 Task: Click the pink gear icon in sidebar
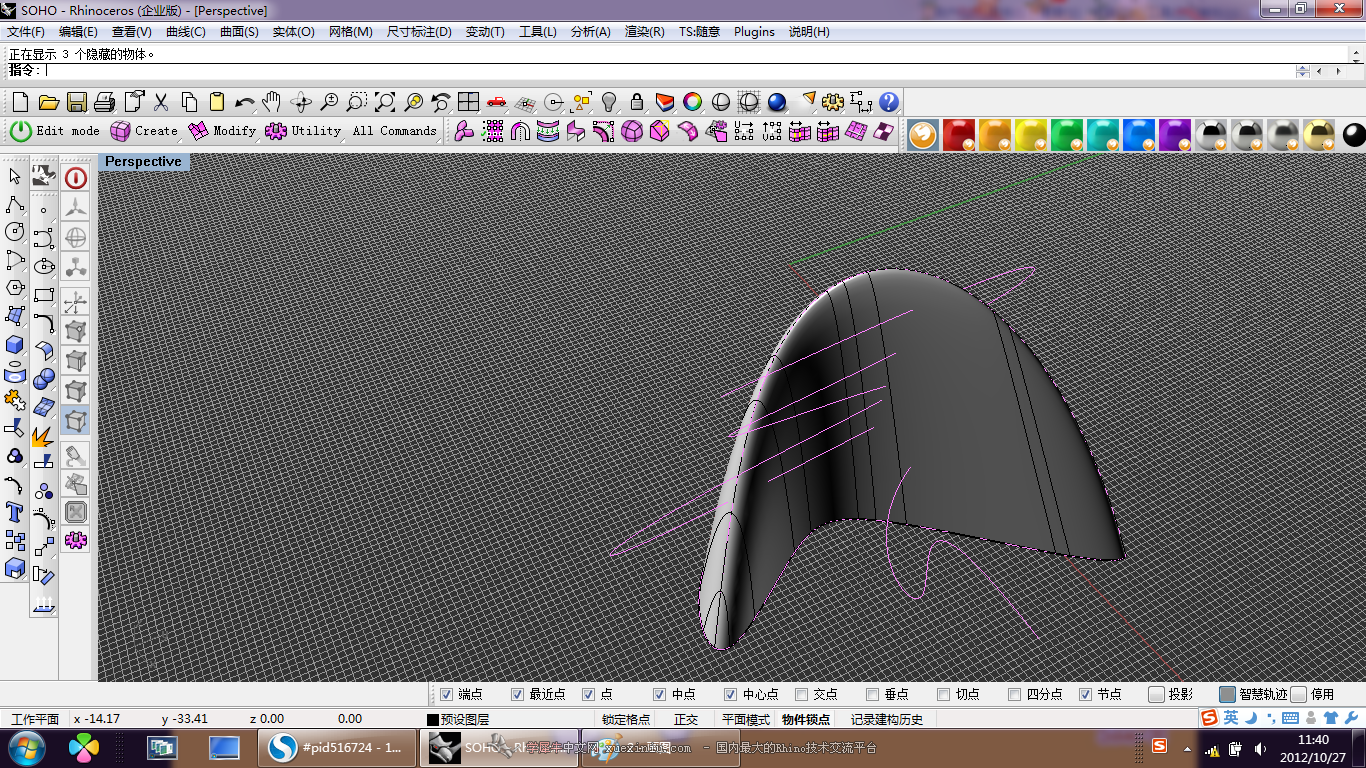[76, 540]
